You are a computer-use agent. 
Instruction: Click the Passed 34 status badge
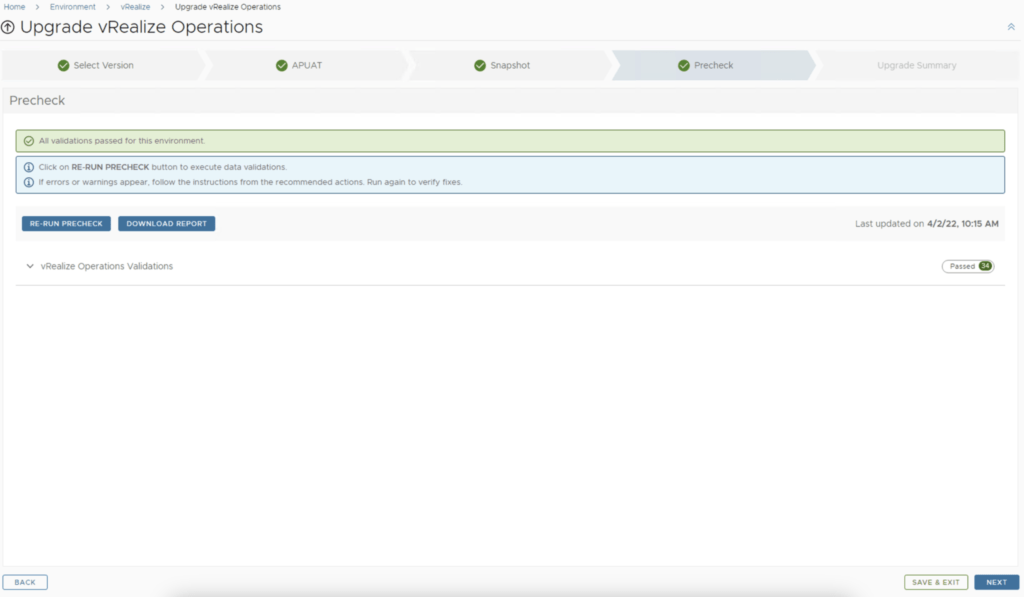coord(968,266)
